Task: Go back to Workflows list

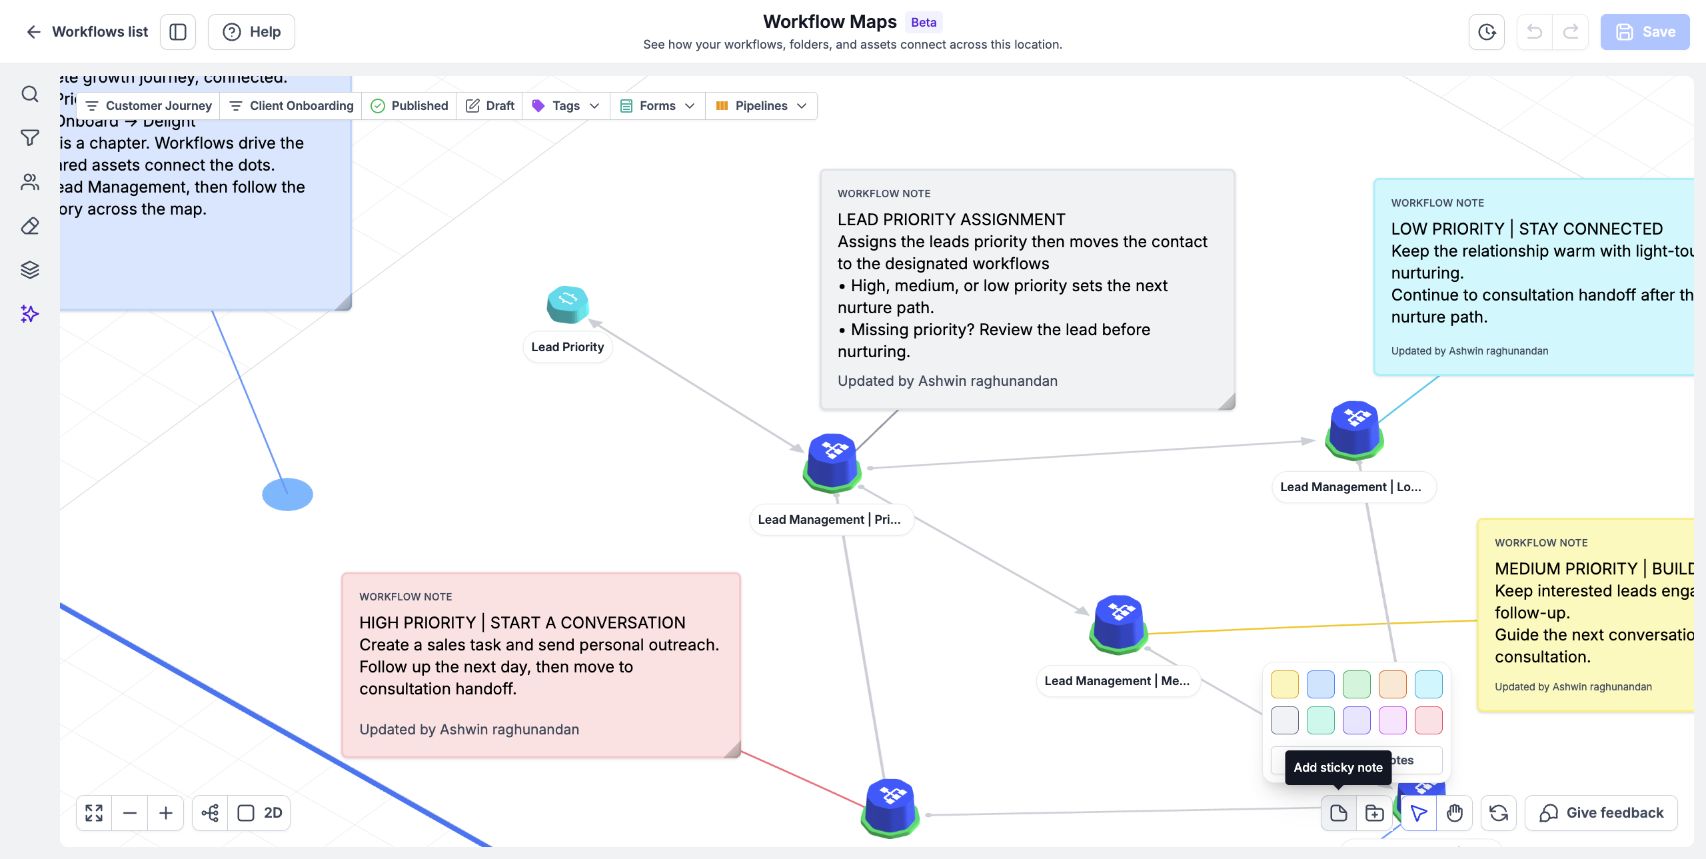Action: [87, 32]
